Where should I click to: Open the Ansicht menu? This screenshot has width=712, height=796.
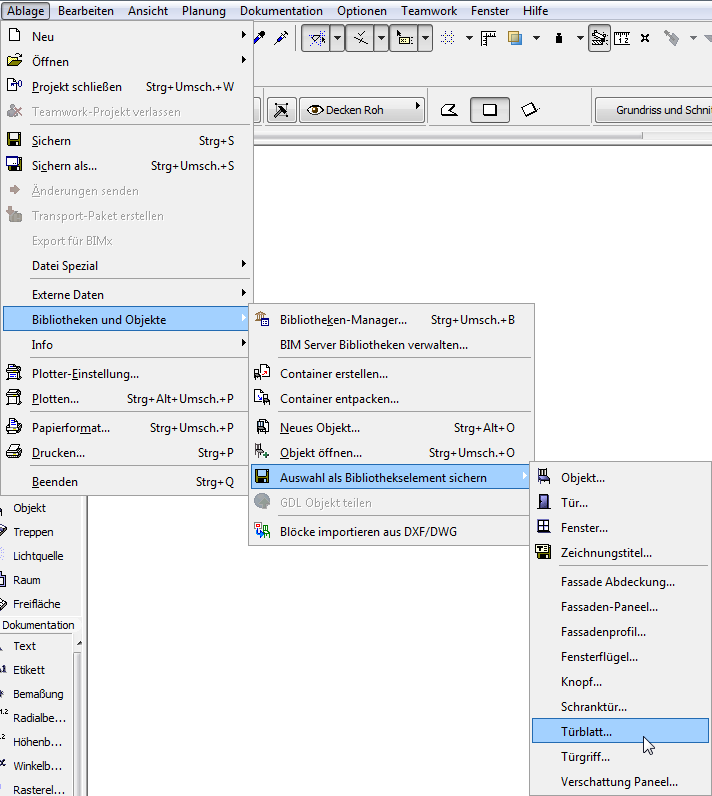point(148,11)
